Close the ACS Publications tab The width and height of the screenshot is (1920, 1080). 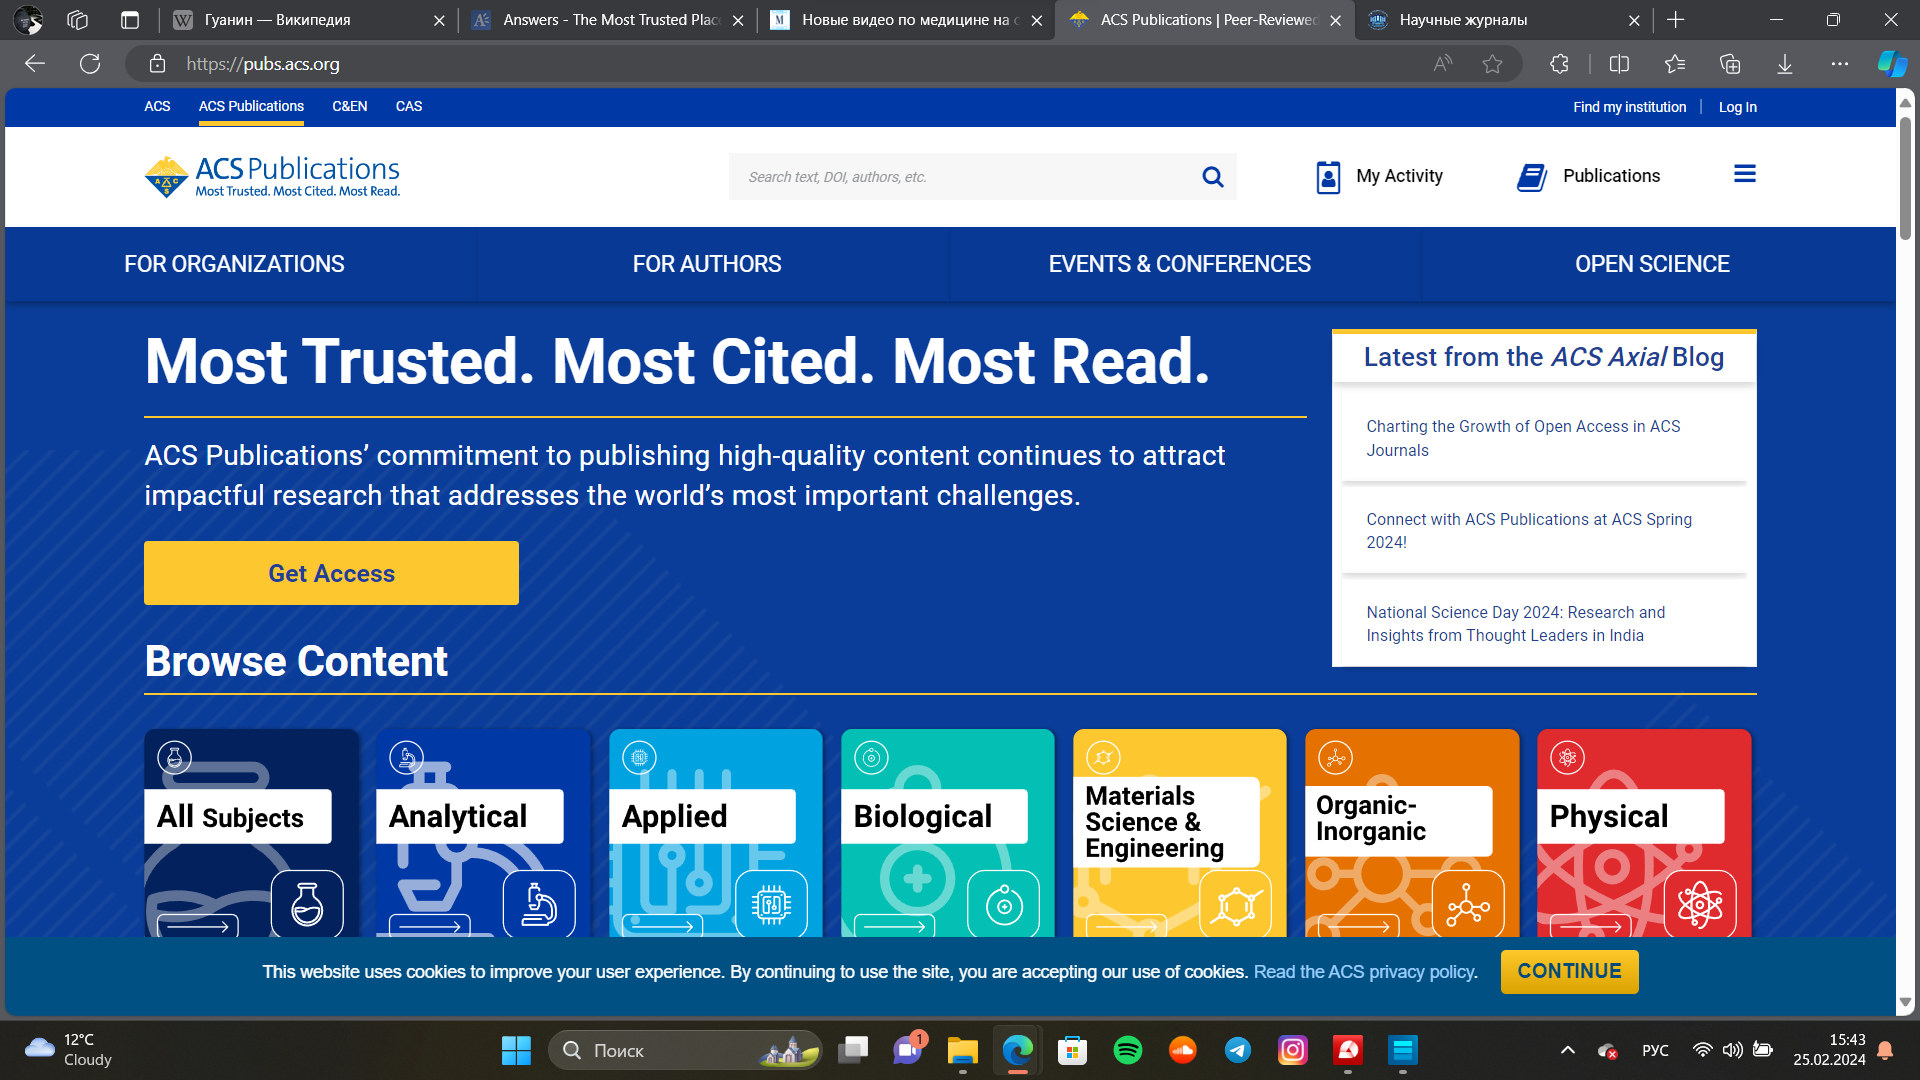(1335, 20)
